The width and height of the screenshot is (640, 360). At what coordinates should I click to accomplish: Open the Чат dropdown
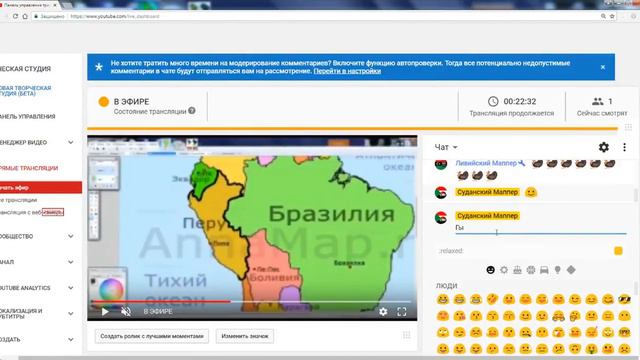446,147
